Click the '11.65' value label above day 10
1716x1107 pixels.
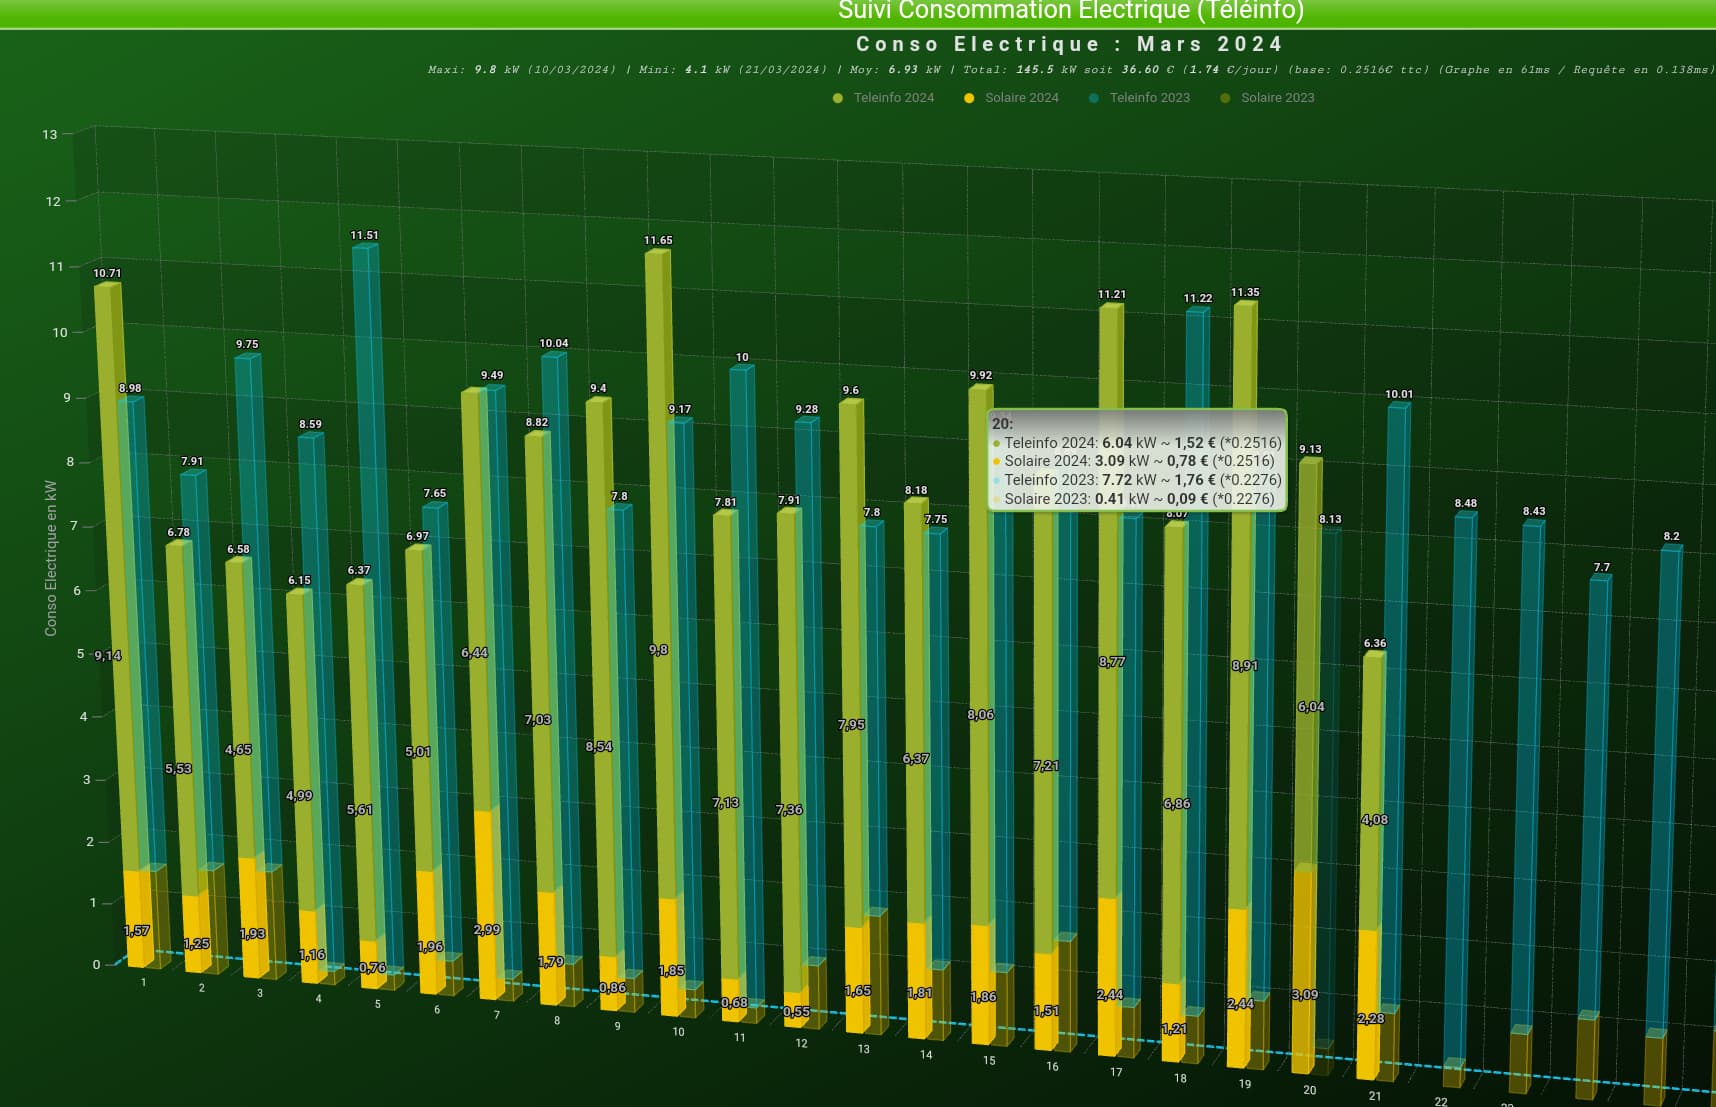[658, 241]
